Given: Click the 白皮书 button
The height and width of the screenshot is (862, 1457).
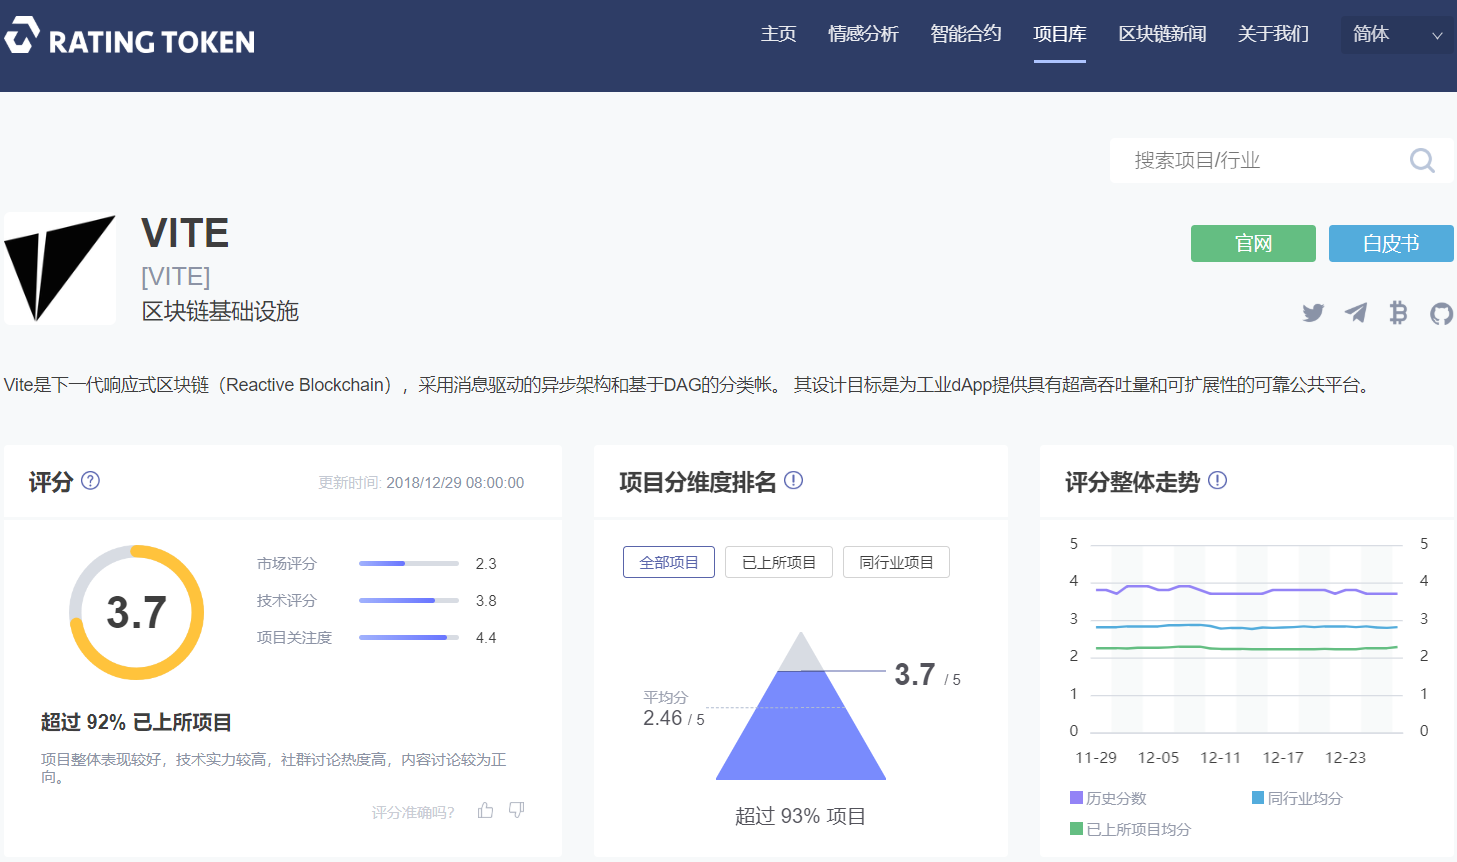Looking at the screenshot, I should pyautogui.click(x=1391, y=243).
